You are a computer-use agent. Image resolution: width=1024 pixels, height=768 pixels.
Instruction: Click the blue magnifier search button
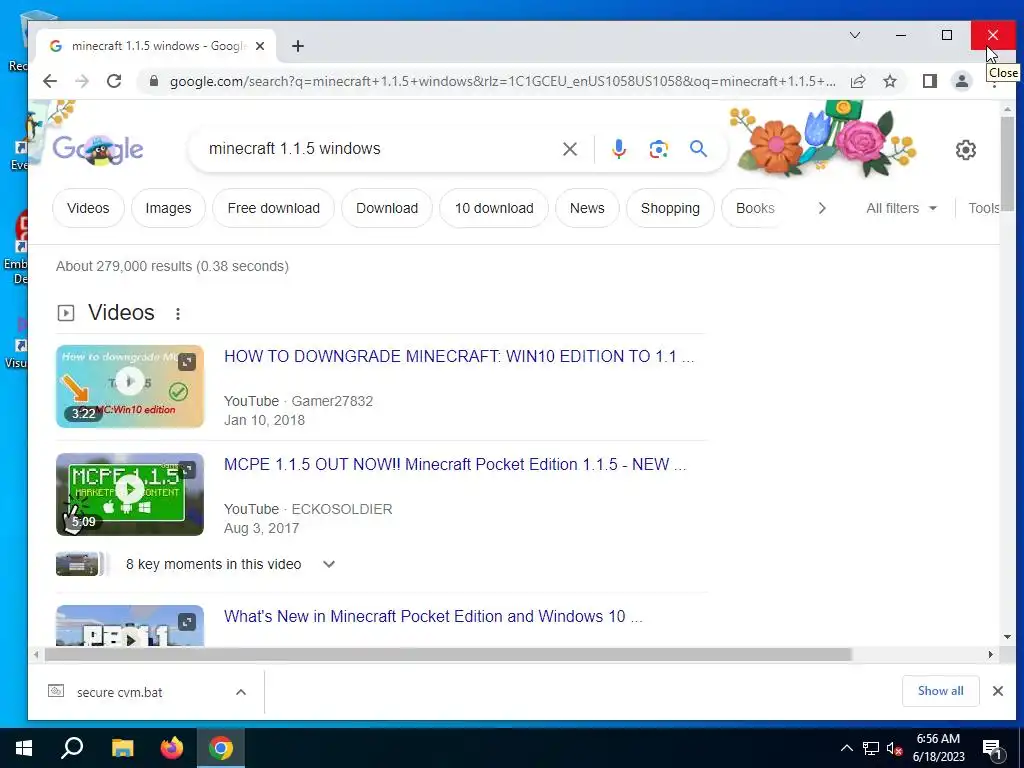pos(698,149)
